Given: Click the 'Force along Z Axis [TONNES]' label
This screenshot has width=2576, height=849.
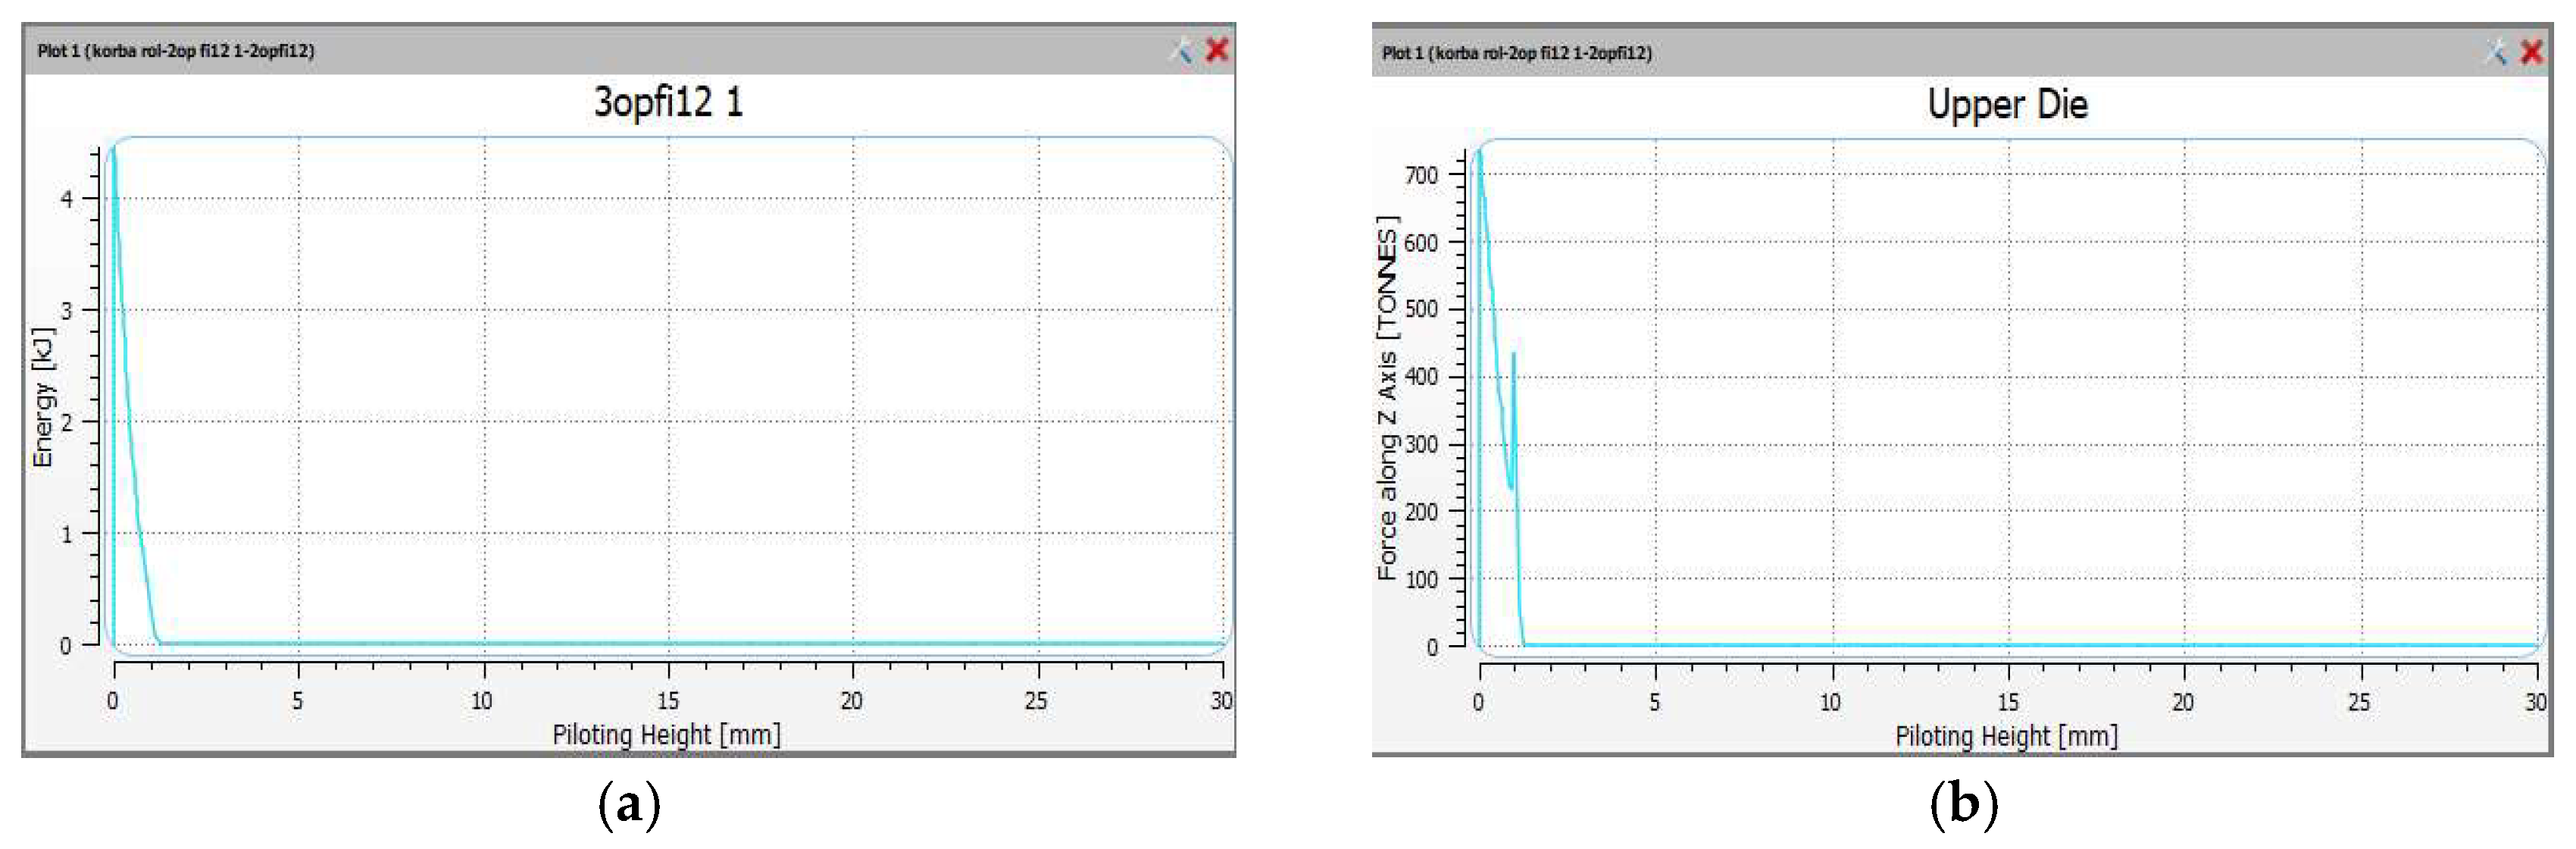Looking at the screenshot, I should pyautogui.click(x=1386, y=398).
